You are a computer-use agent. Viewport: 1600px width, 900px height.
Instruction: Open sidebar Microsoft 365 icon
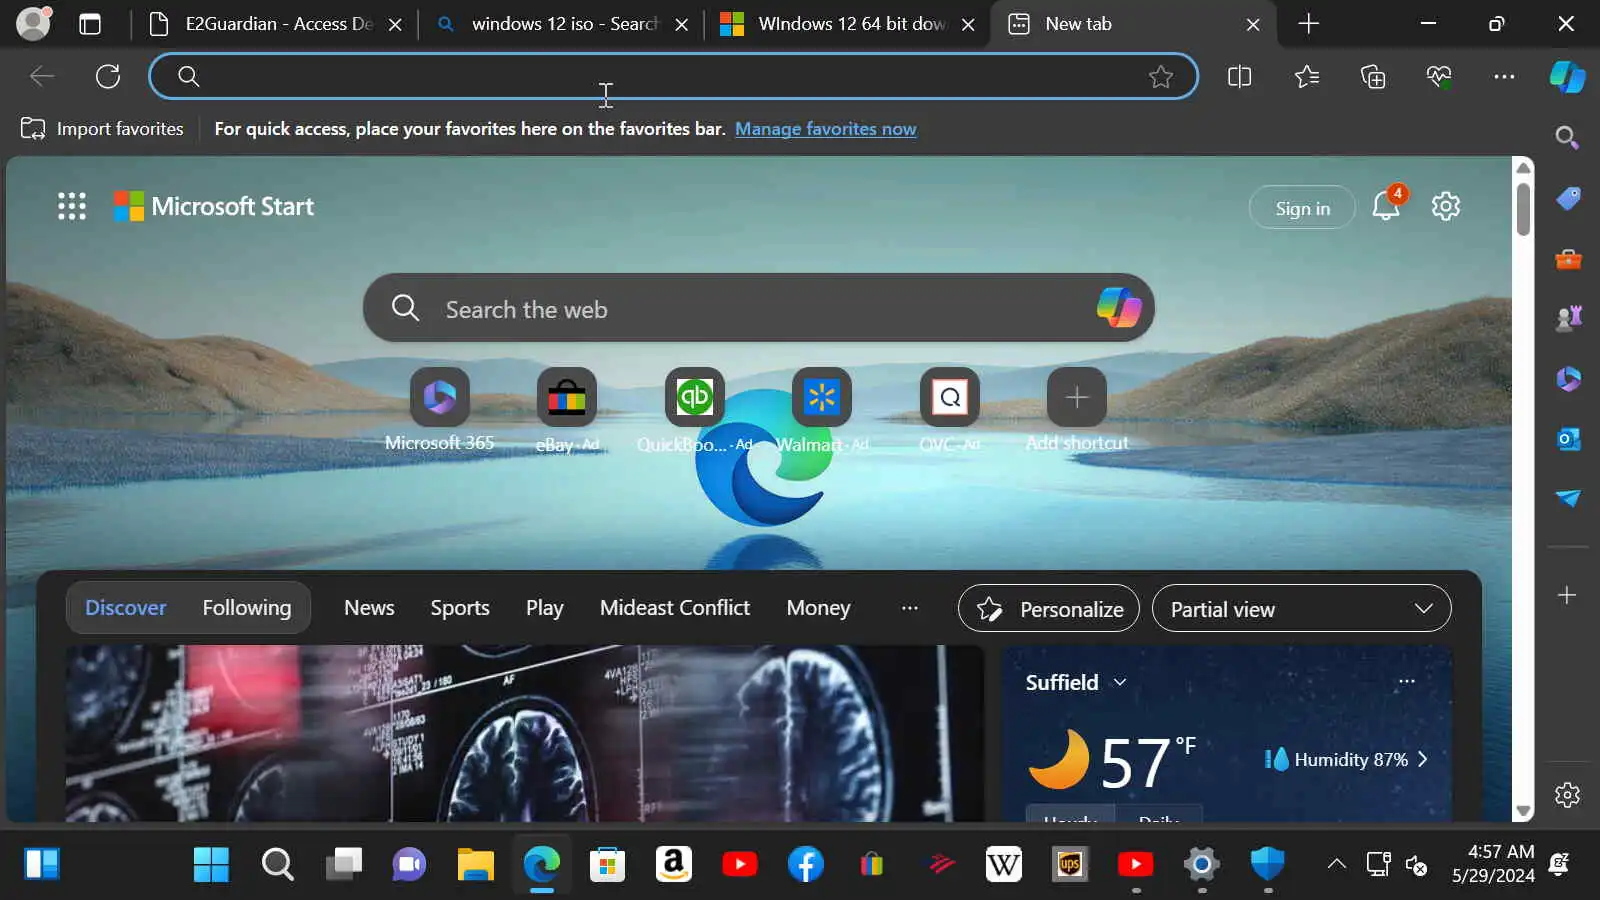click(1568, 378)
